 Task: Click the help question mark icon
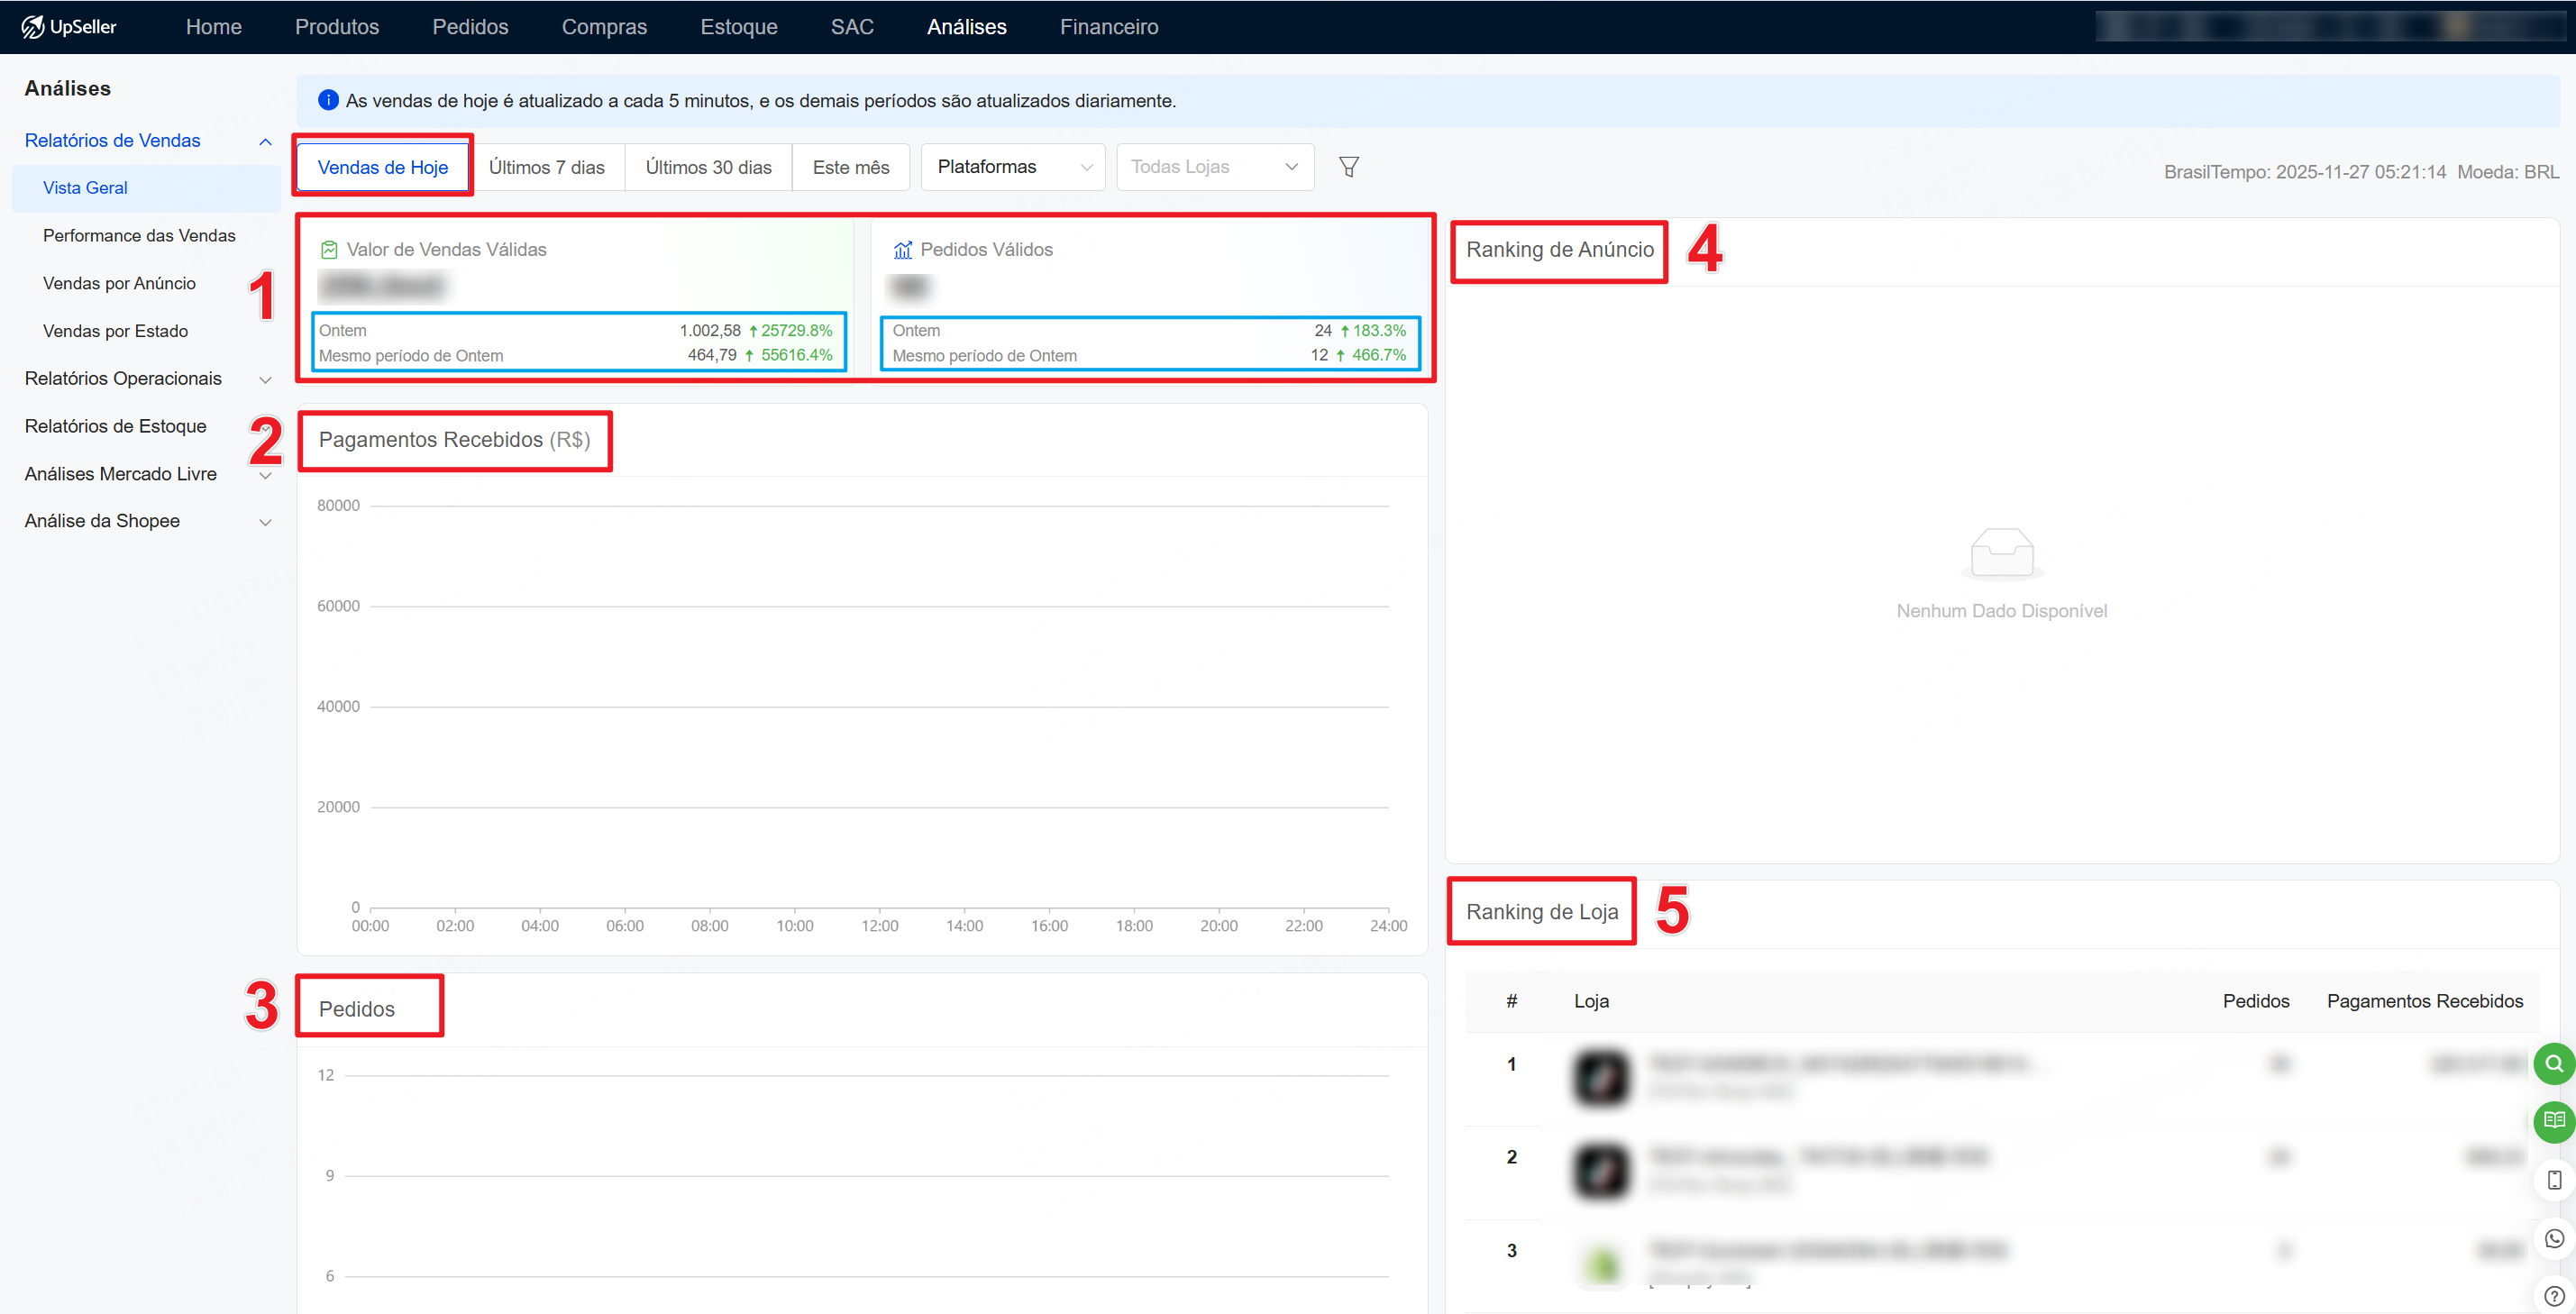click(x=2554, y=1295)
